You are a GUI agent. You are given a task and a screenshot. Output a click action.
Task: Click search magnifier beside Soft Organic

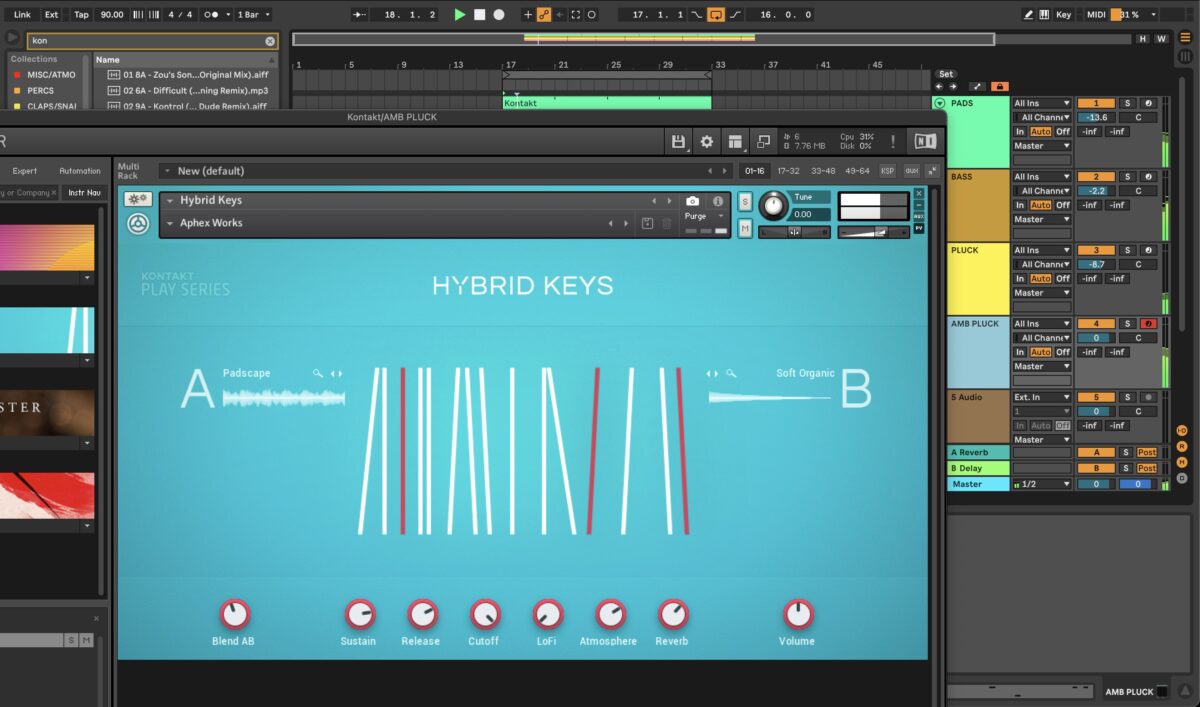click(x=732, y=373)
